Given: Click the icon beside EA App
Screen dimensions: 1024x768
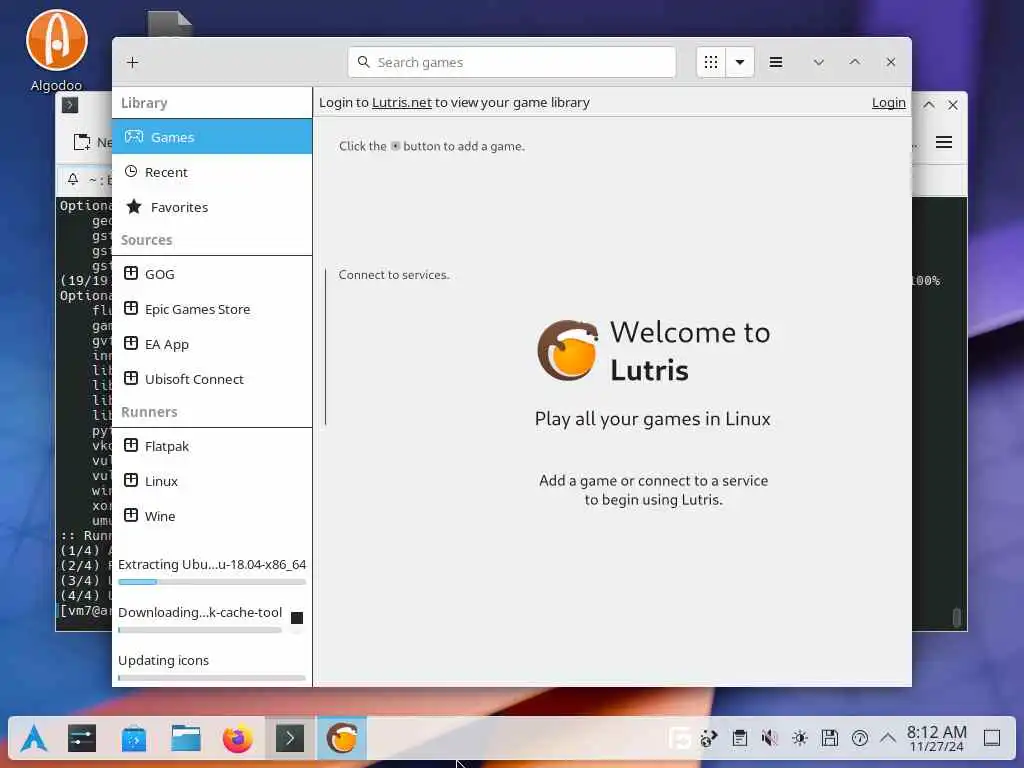Looking at the screenshot, I should [x=131, y=344].
